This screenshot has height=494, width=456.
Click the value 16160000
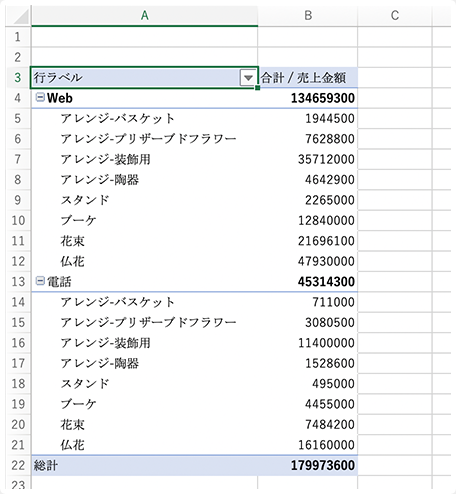[x=326, y=445]
